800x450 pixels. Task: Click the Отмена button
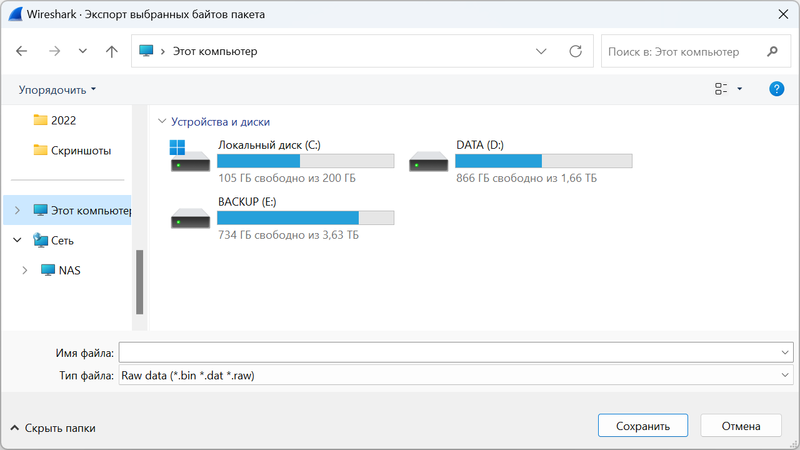741,426
